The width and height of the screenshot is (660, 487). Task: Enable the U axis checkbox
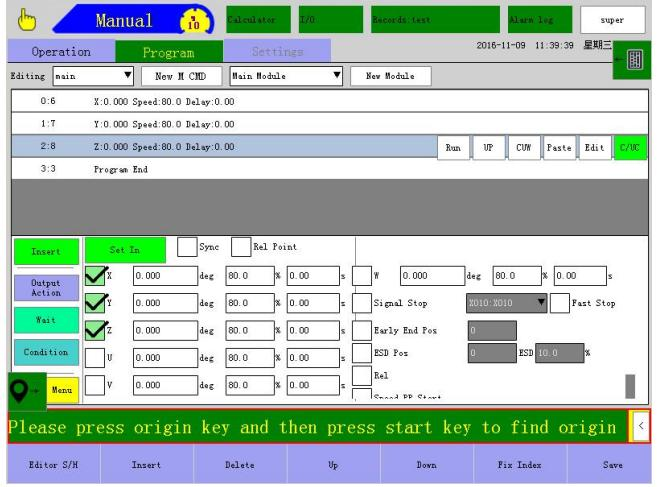[93, 354]
